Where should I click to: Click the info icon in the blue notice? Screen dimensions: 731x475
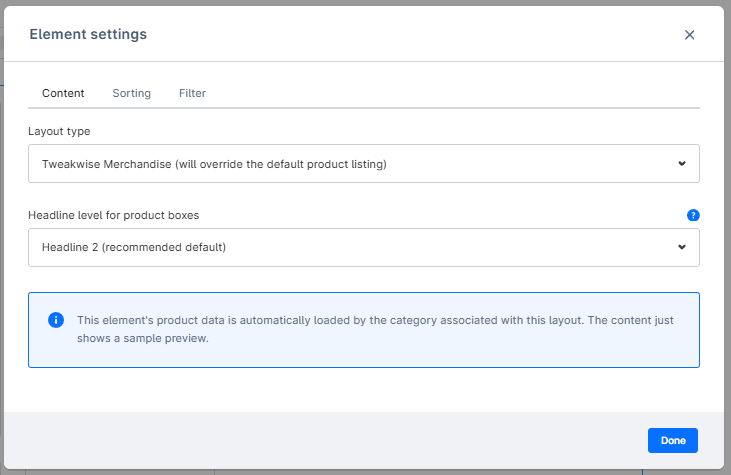[x=56, y=320]
